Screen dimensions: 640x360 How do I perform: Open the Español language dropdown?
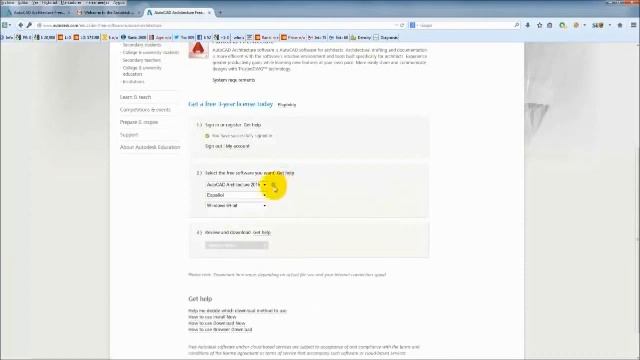(x=236, y=195)
